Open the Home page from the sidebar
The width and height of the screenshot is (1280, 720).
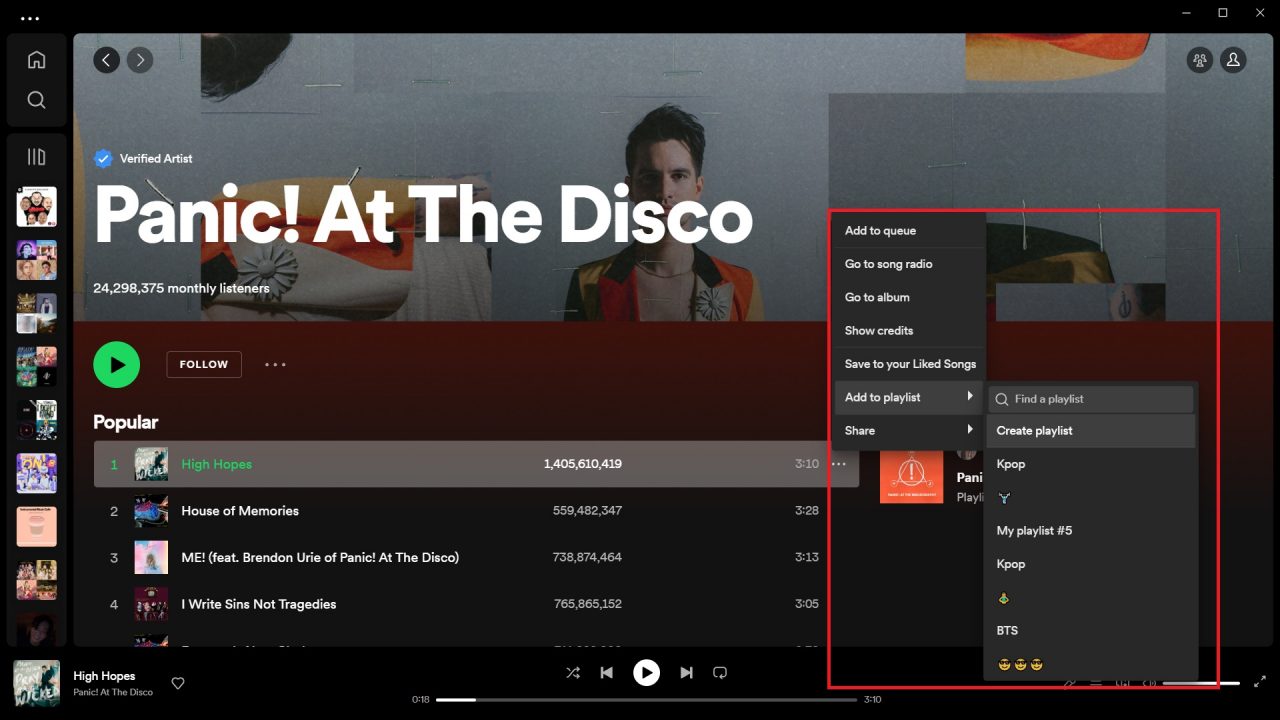tap(36, 59)
